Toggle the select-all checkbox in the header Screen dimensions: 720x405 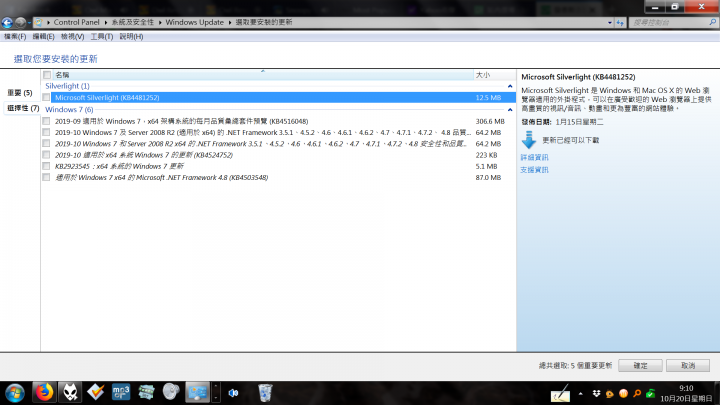47,75
